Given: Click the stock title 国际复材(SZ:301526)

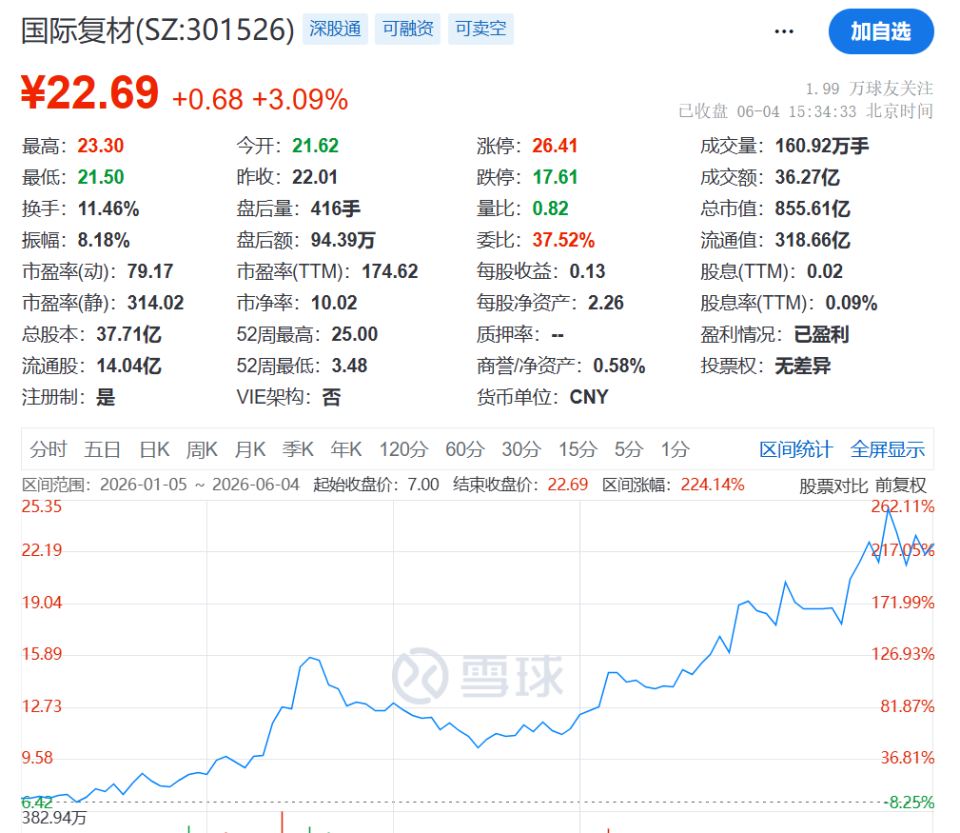Looking at the screenshot, I should click(x=158, y=30).
